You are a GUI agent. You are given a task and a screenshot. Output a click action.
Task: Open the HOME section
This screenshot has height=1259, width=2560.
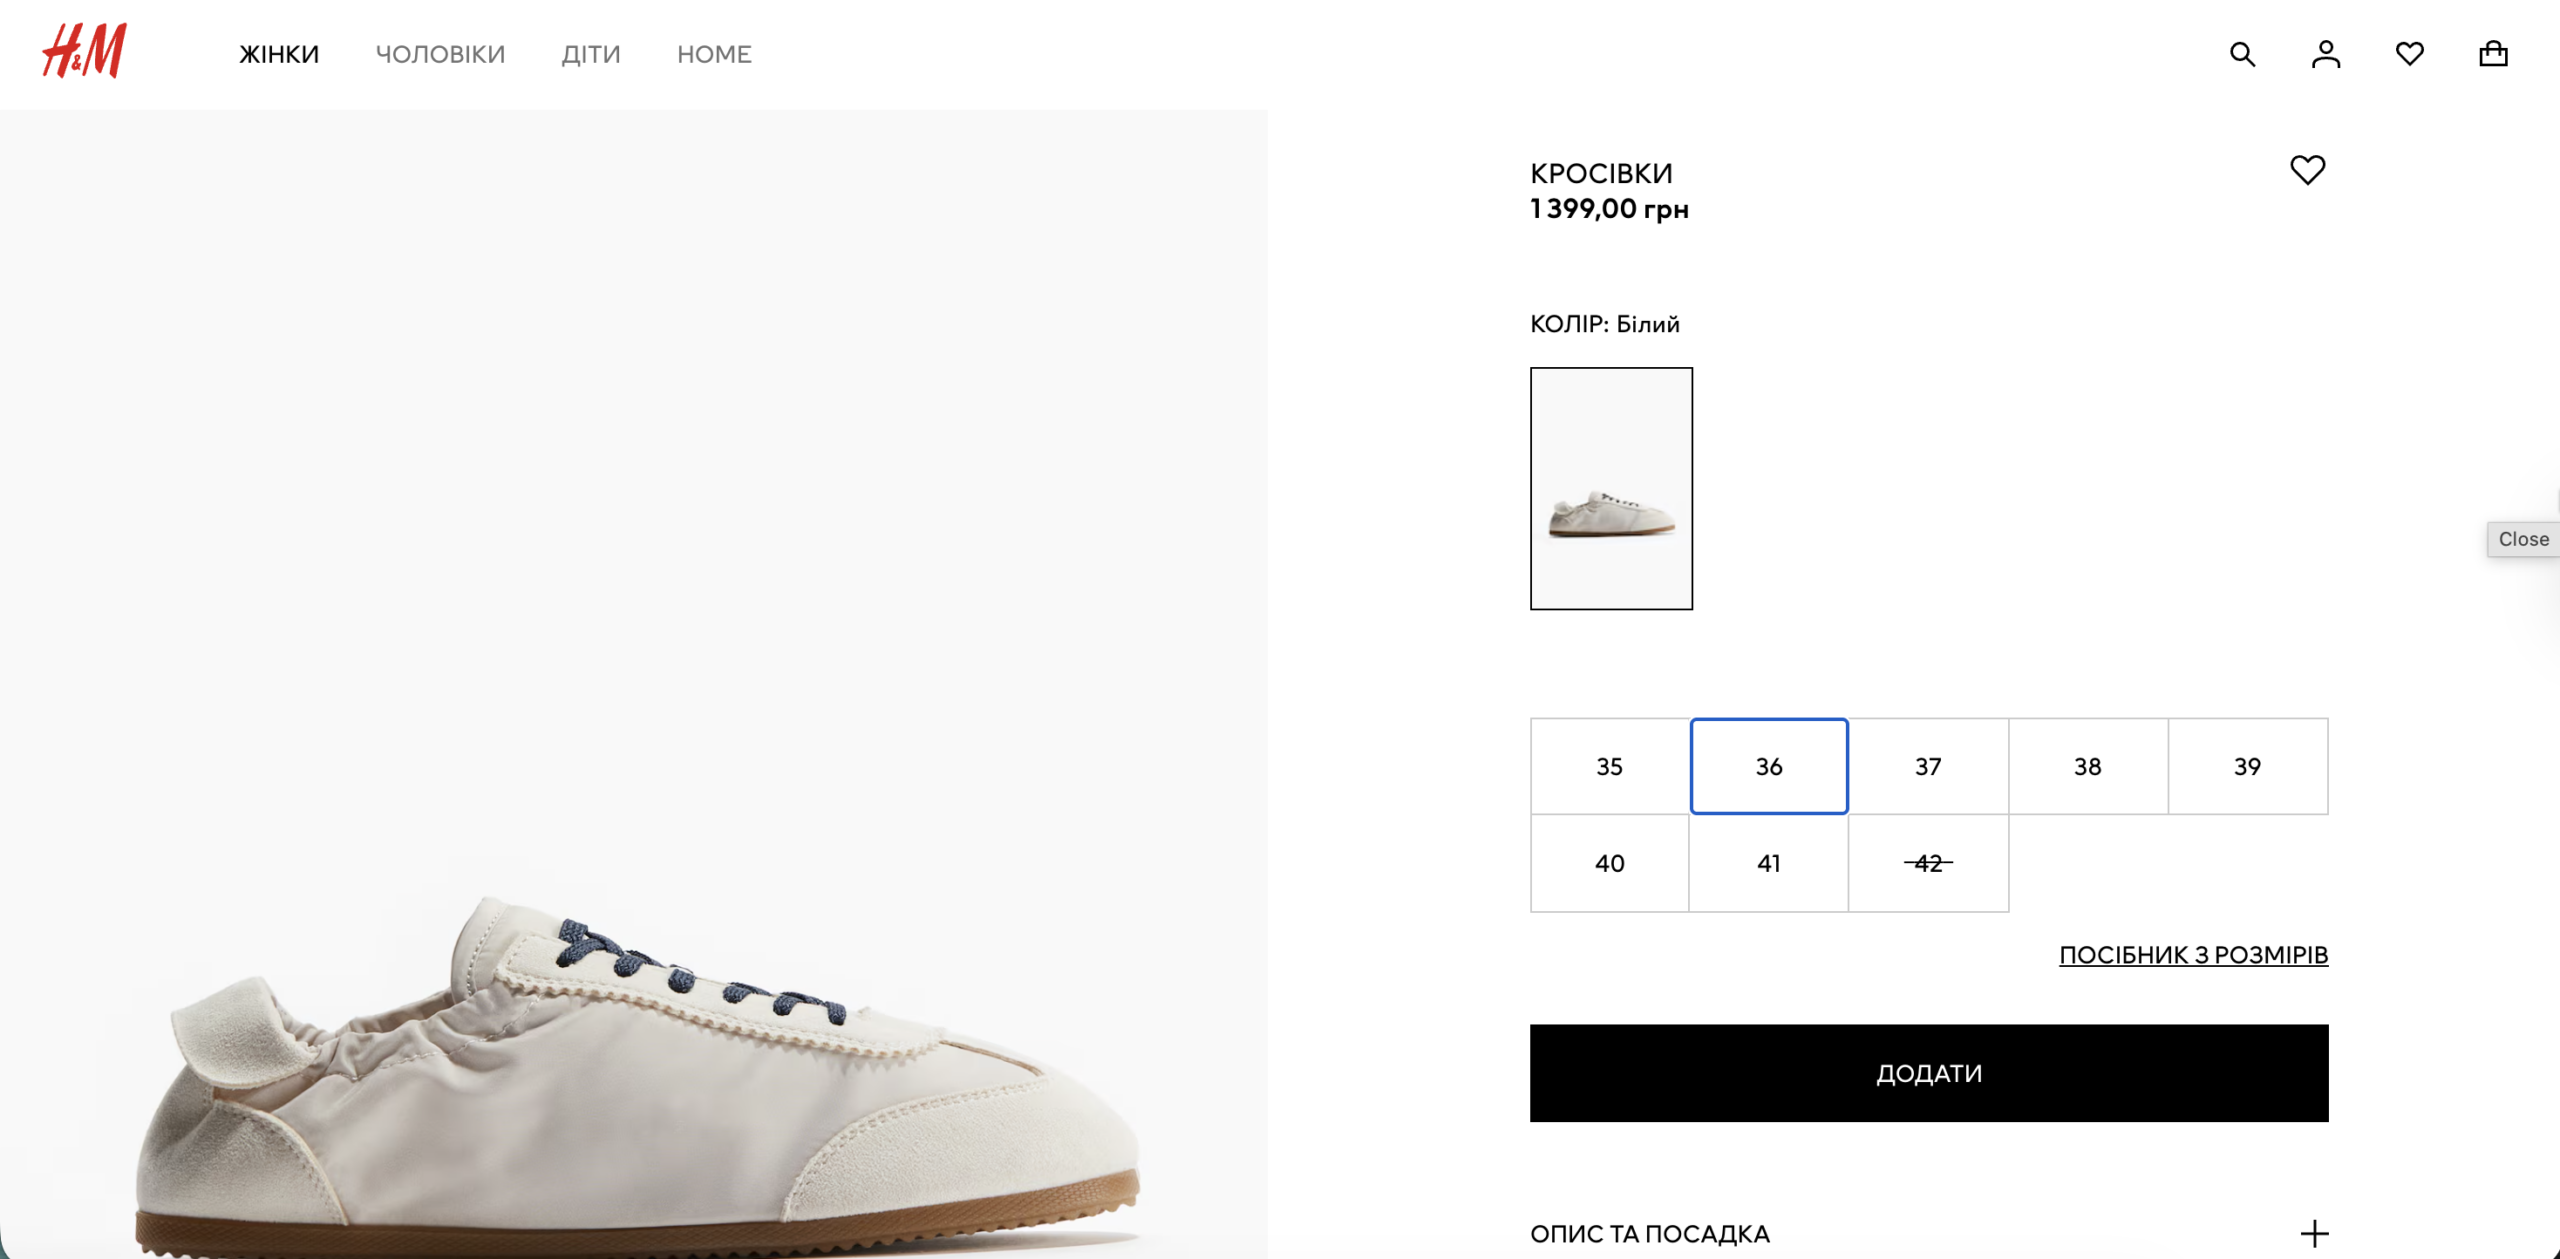(x=714, y=54)
